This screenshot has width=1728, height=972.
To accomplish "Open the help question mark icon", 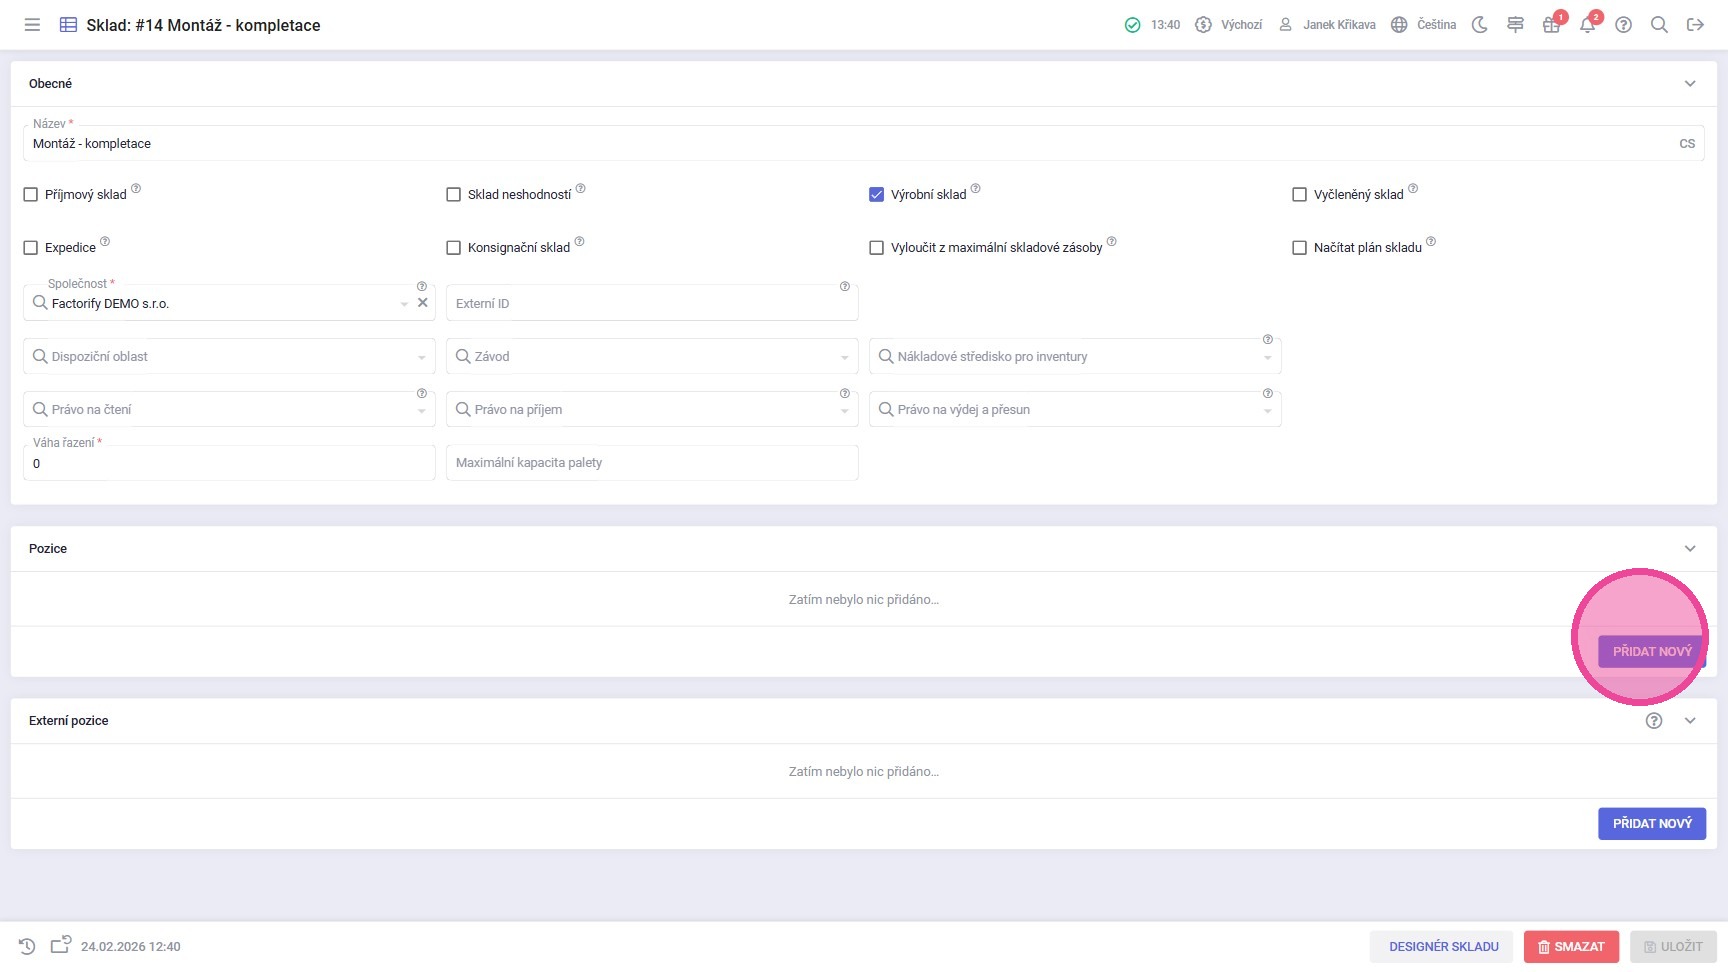I will tap(1623, 25).
